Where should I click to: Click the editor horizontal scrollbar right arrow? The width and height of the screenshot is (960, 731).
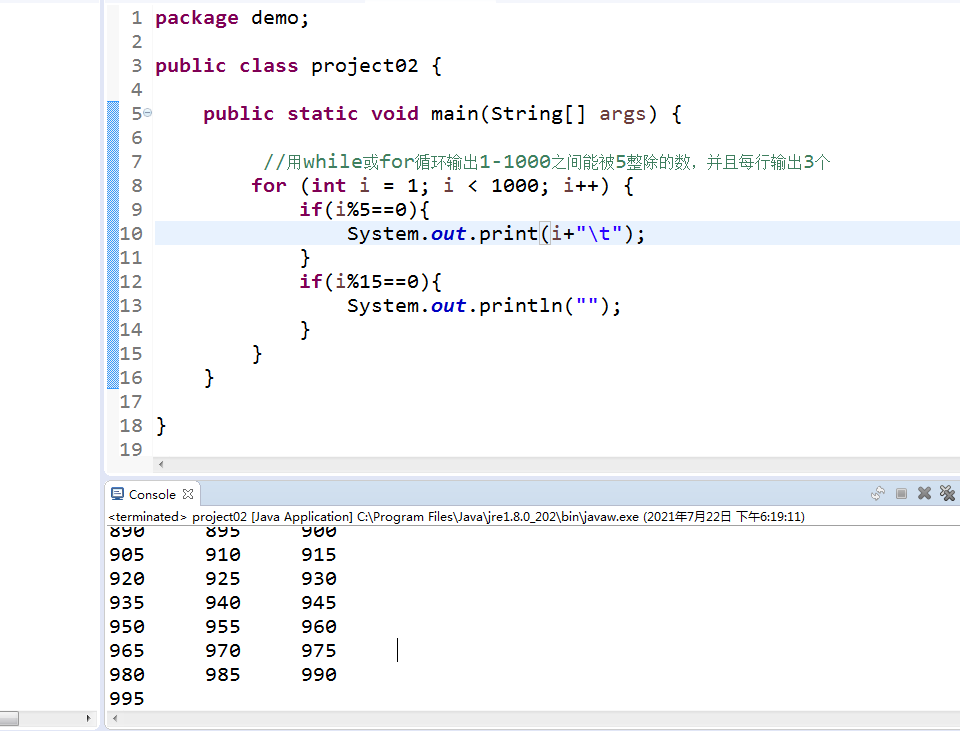(x=953, y=464)
